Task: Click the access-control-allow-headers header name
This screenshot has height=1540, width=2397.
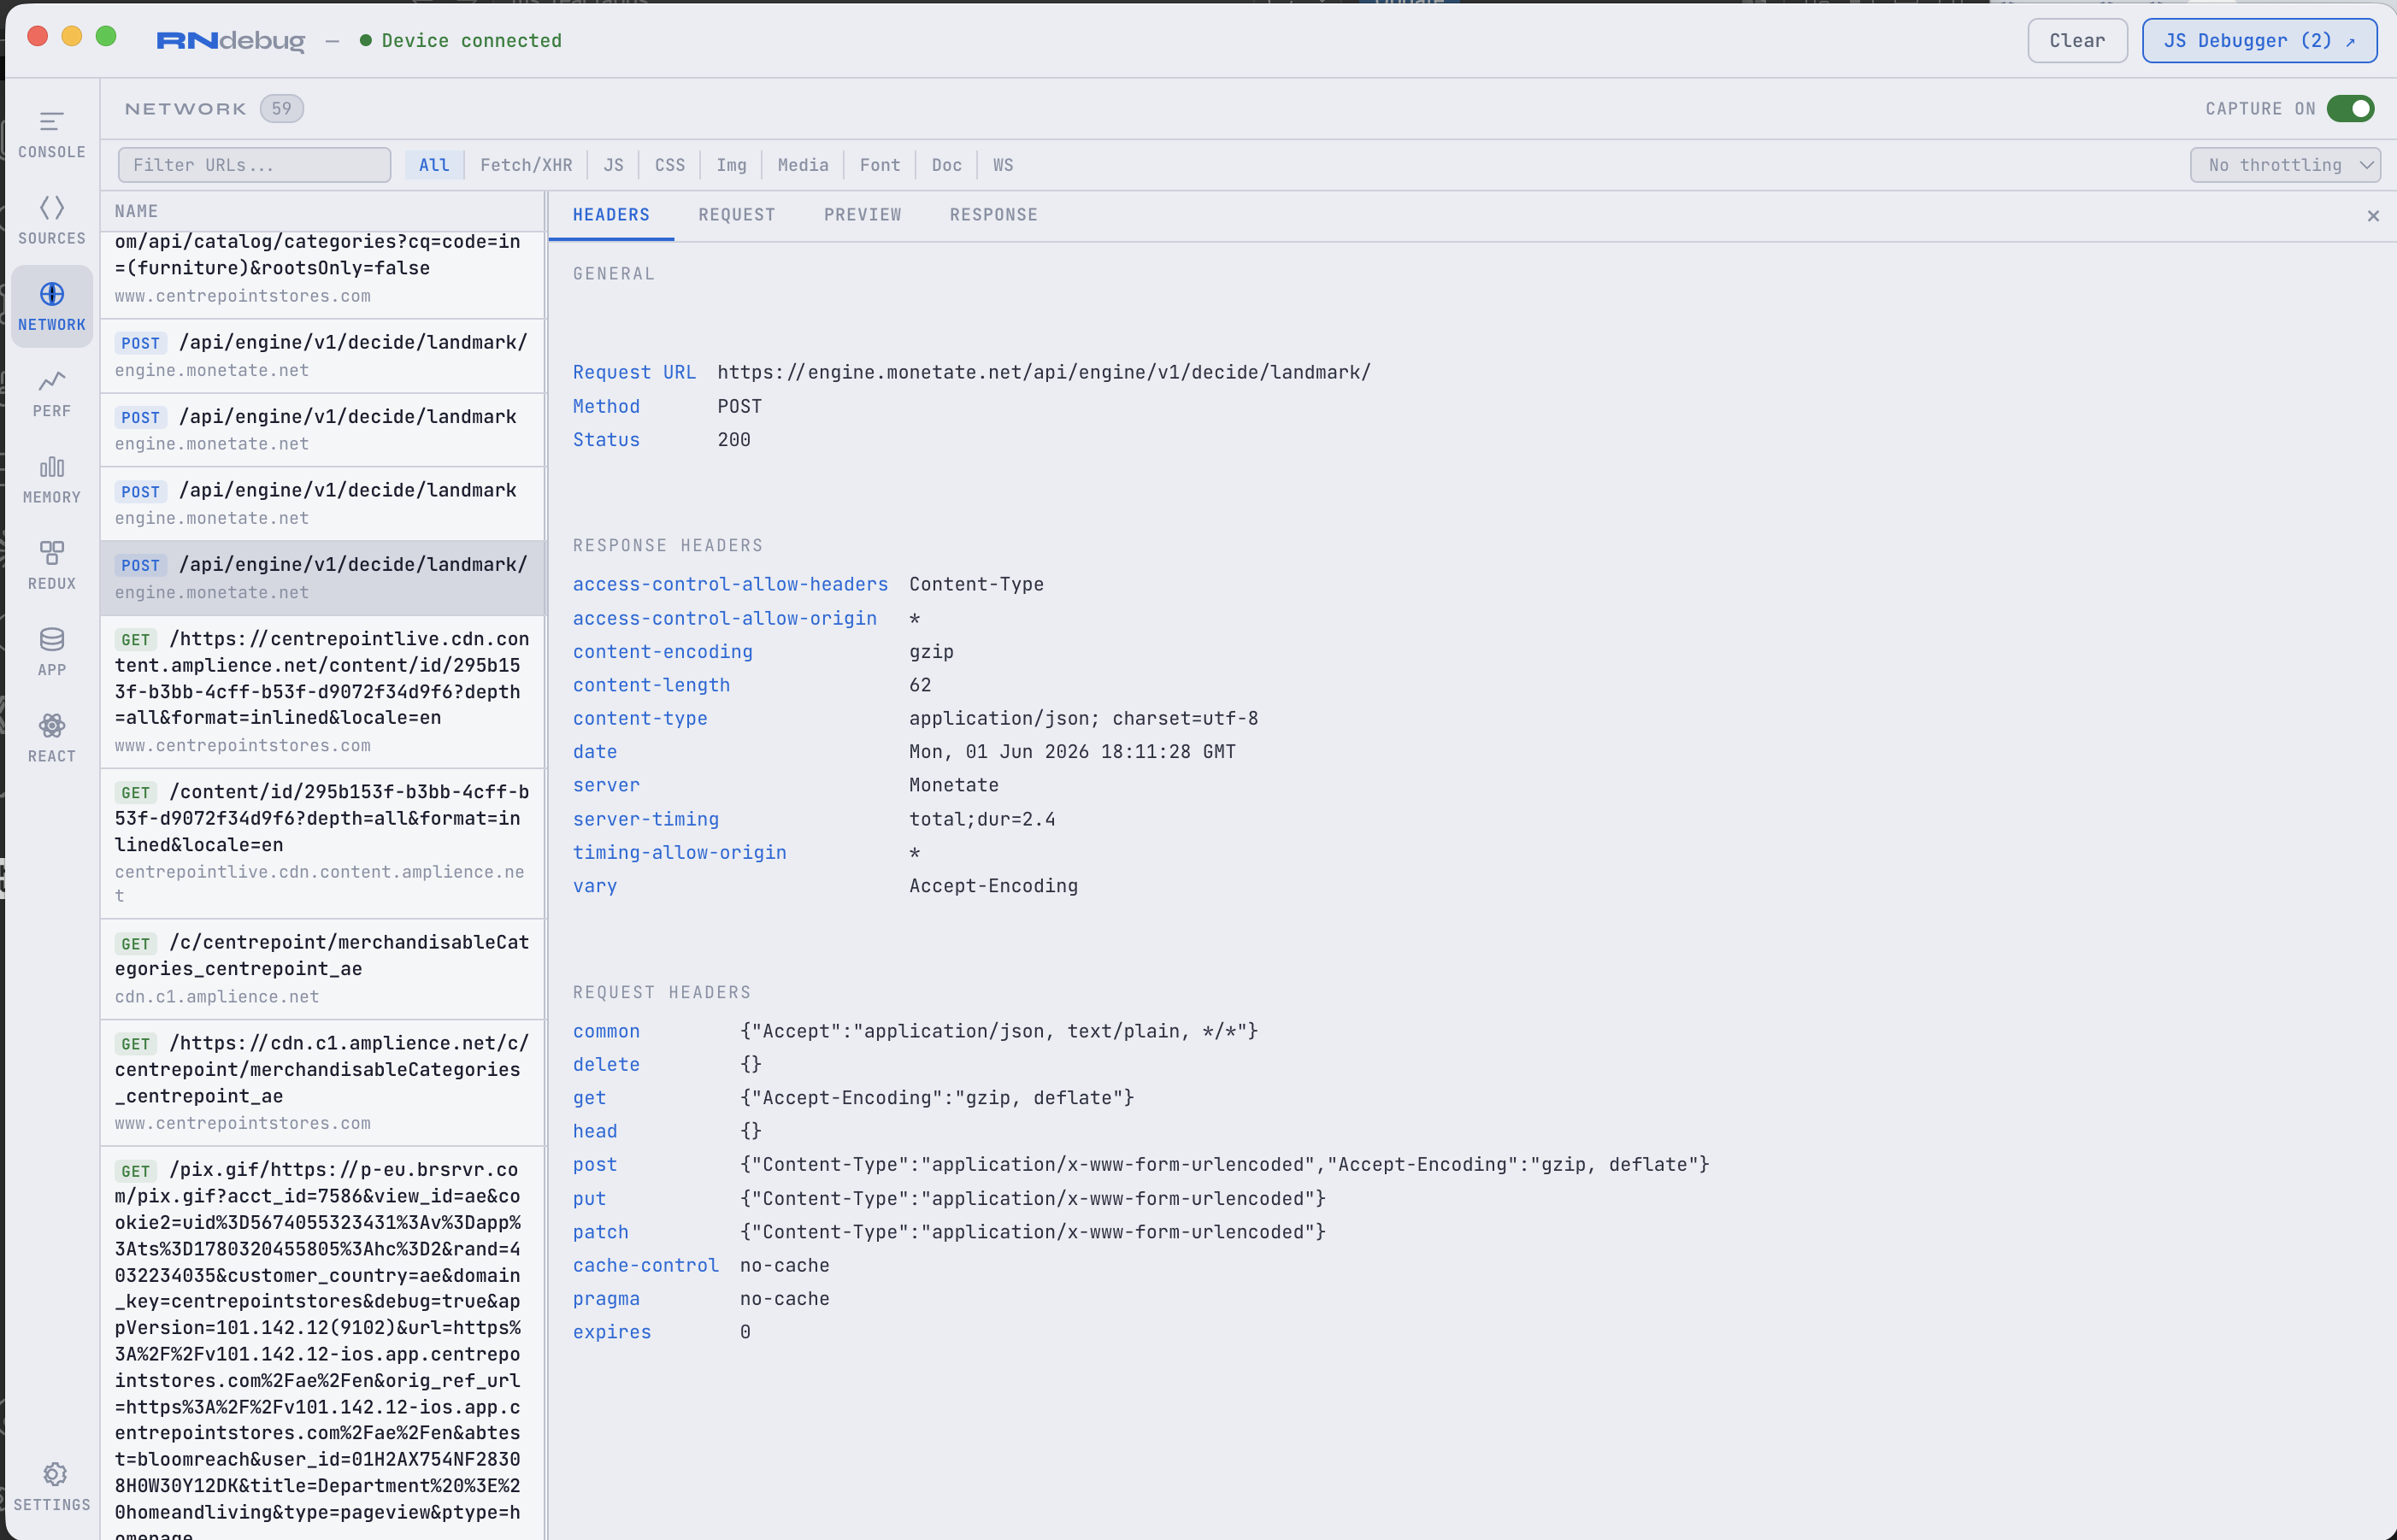Action: click(x=730, y=585)
